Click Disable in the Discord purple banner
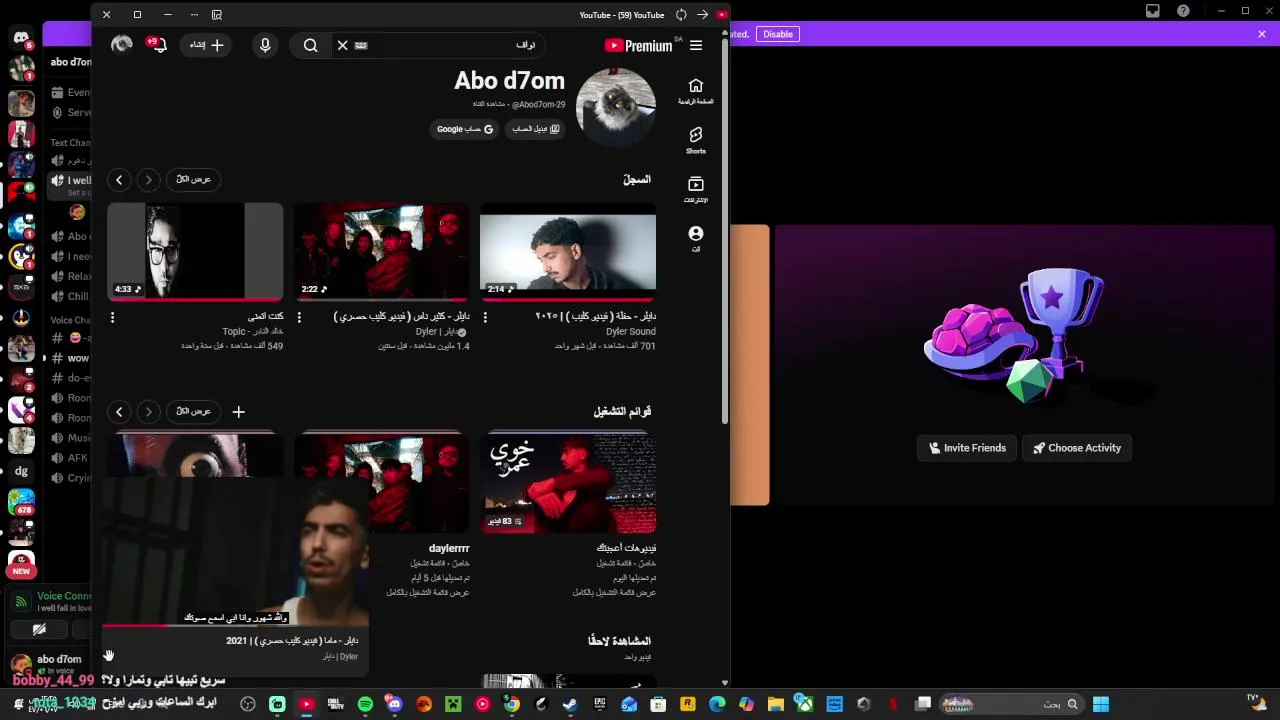The height and width of the screenshot is (720, 1280). (x=778, y=34)
